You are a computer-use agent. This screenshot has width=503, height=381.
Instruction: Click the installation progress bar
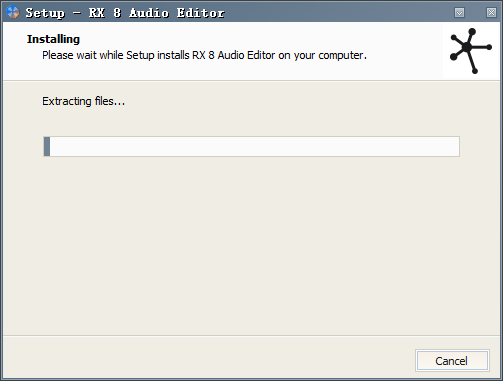point(251,146)
